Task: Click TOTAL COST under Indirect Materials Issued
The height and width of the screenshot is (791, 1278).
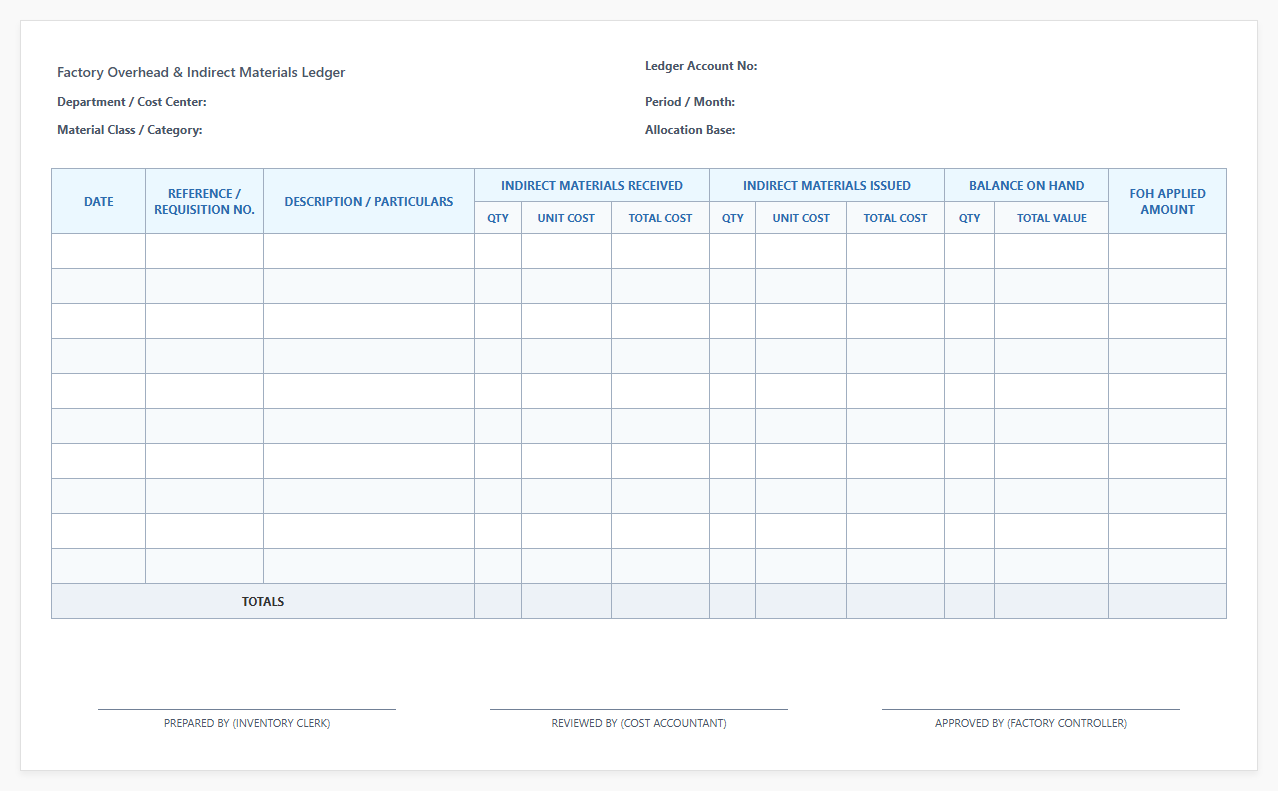Action: [896, 218]
